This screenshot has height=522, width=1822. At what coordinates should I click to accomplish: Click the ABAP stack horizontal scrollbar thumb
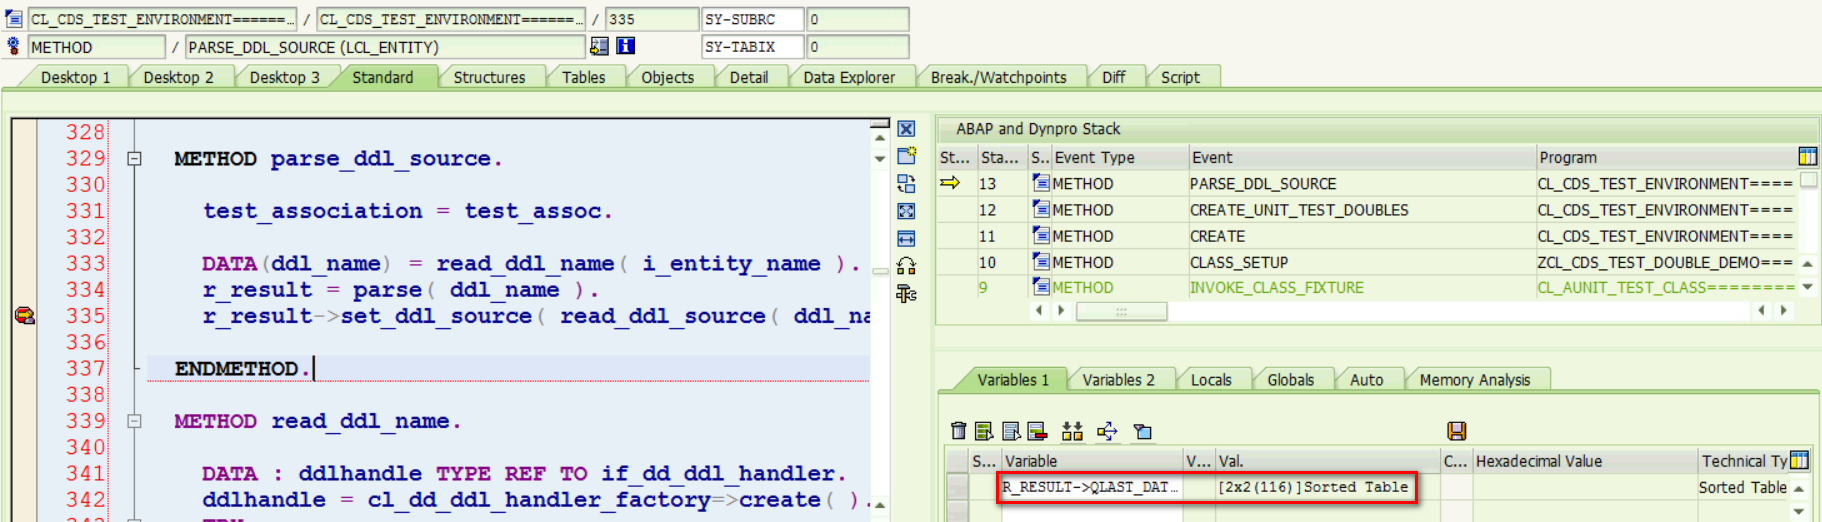point(1121,311)
